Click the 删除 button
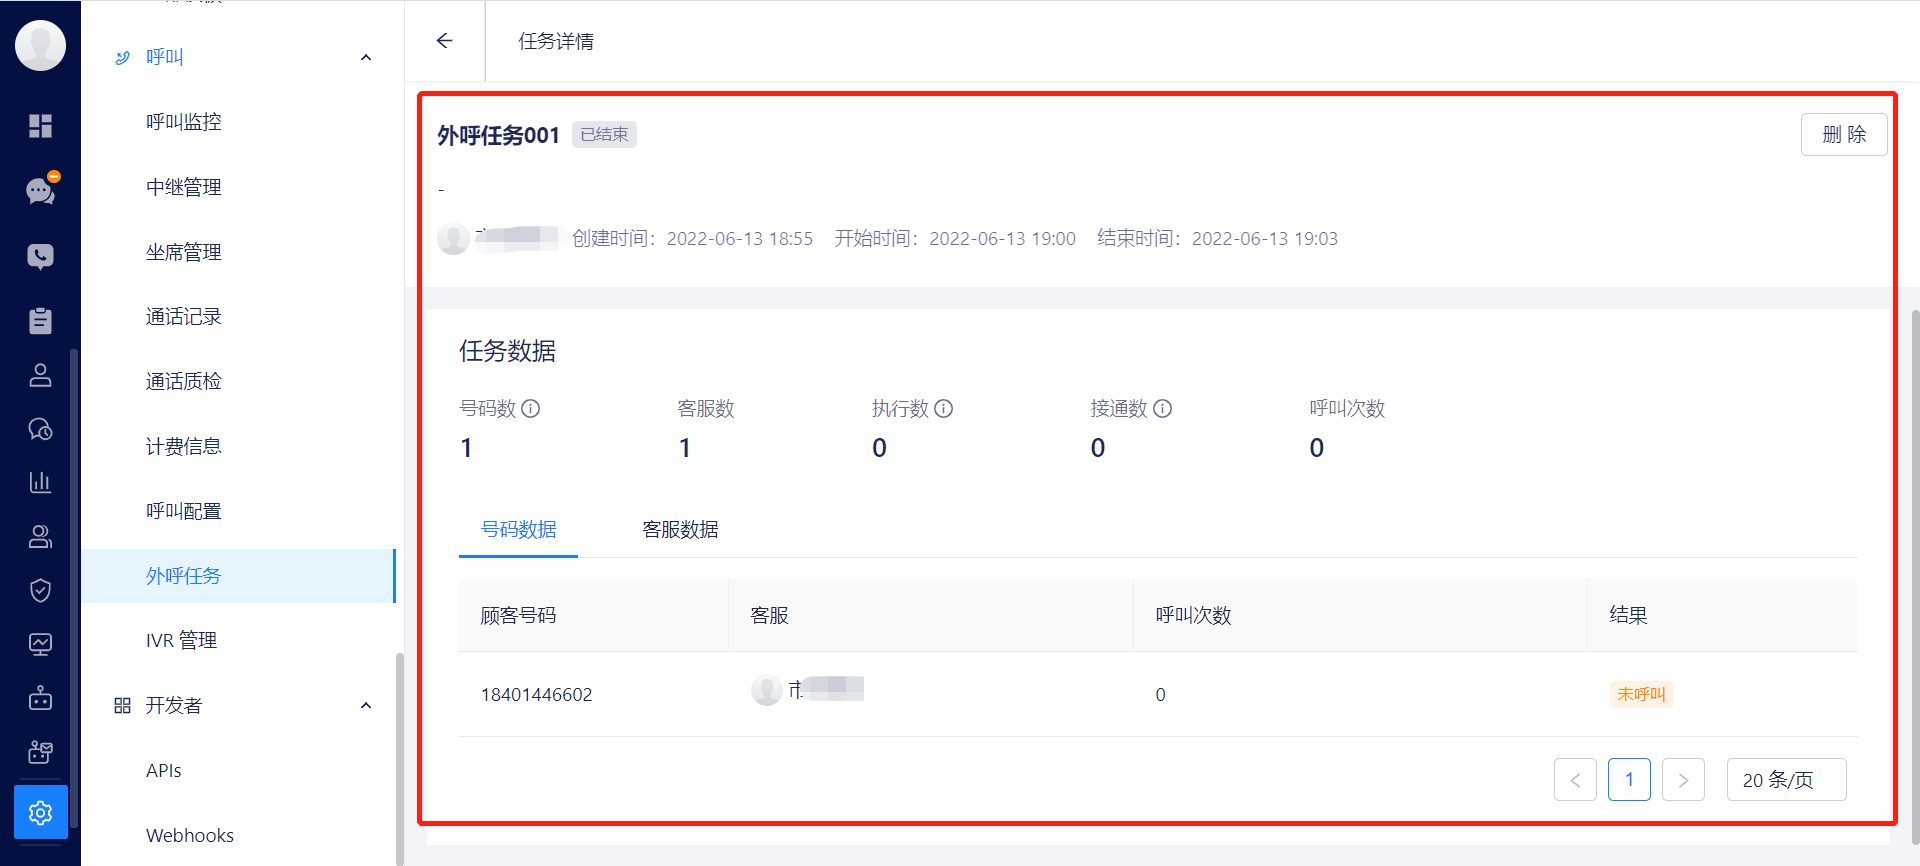The image size is (1920, 866). [1844, 134]
